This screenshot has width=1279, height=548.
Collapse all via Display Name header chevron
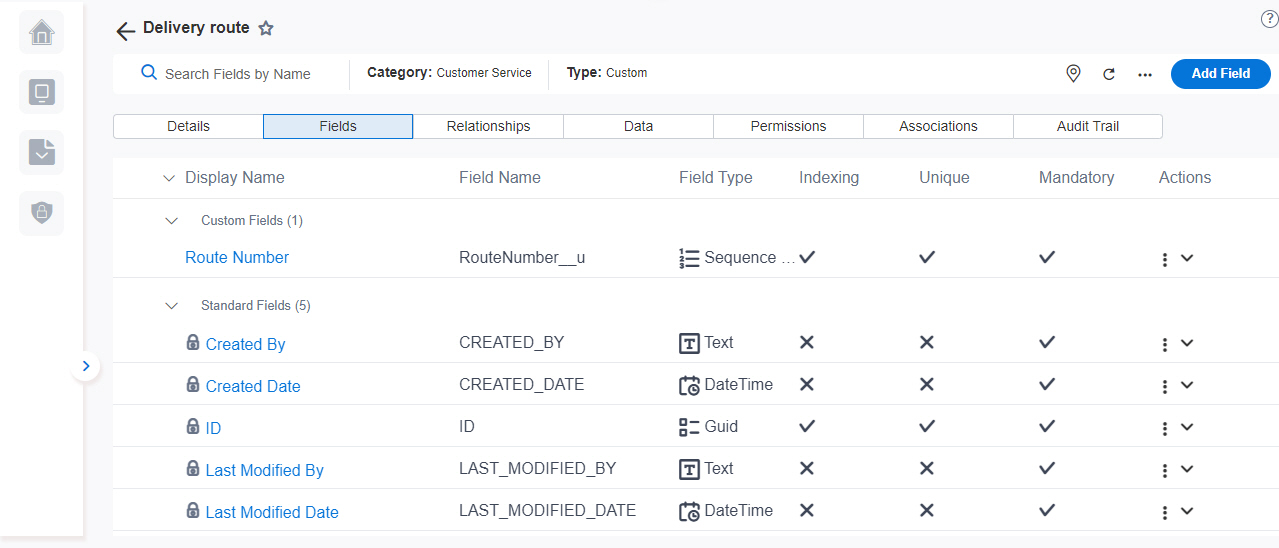coord(168,178)
